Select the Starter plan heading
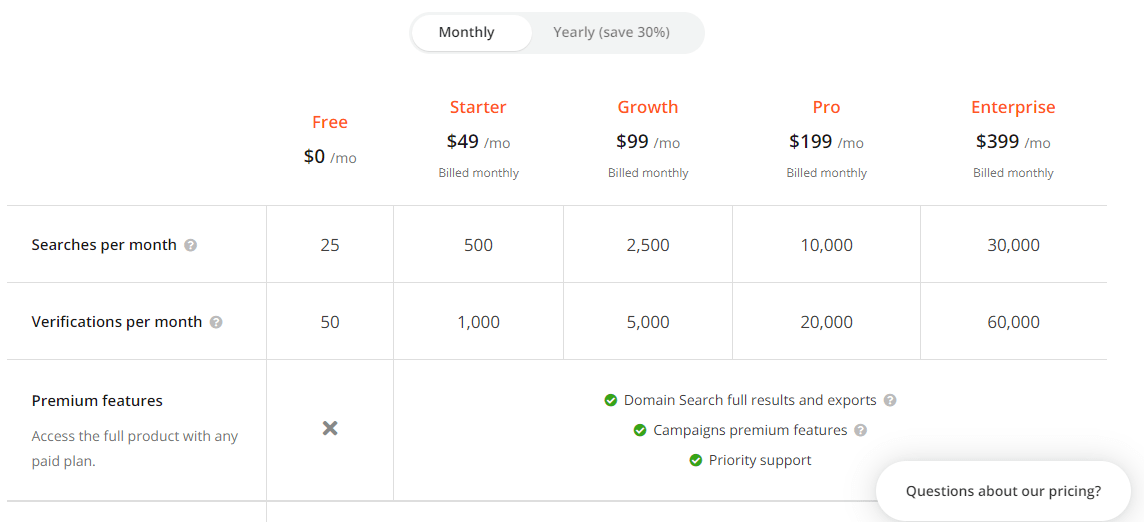The width and height of the screenshot is (1144, 522). 478,107
